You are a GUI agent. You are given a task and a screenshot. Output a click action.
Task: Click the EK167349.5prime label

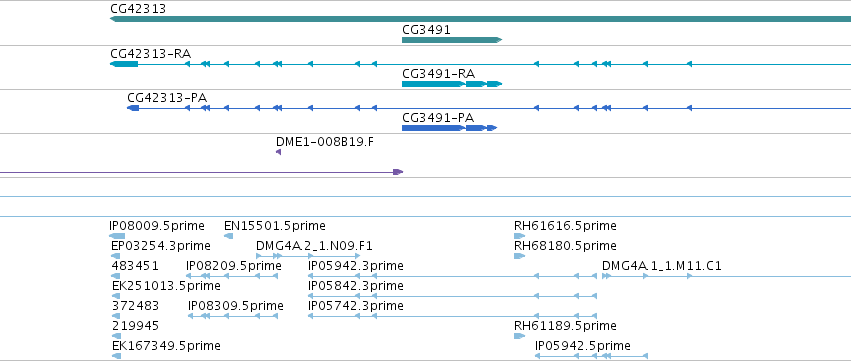[x=166, y=346]
